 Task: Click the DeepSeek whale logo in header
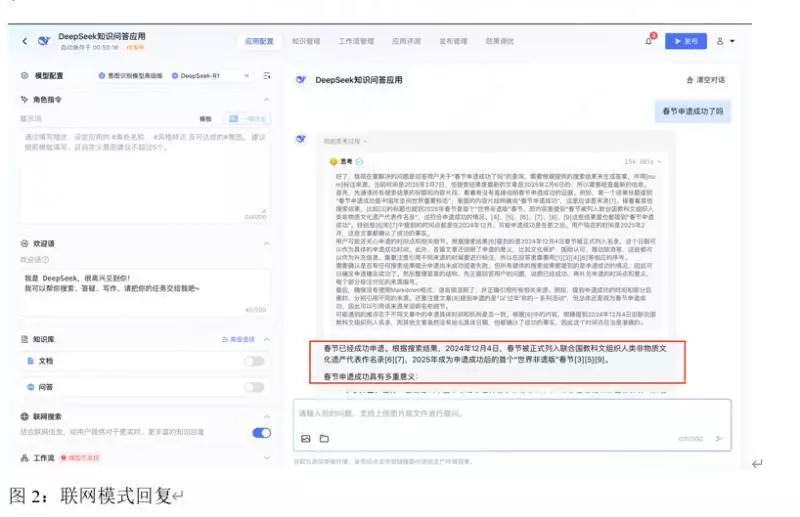click(44, 41)
